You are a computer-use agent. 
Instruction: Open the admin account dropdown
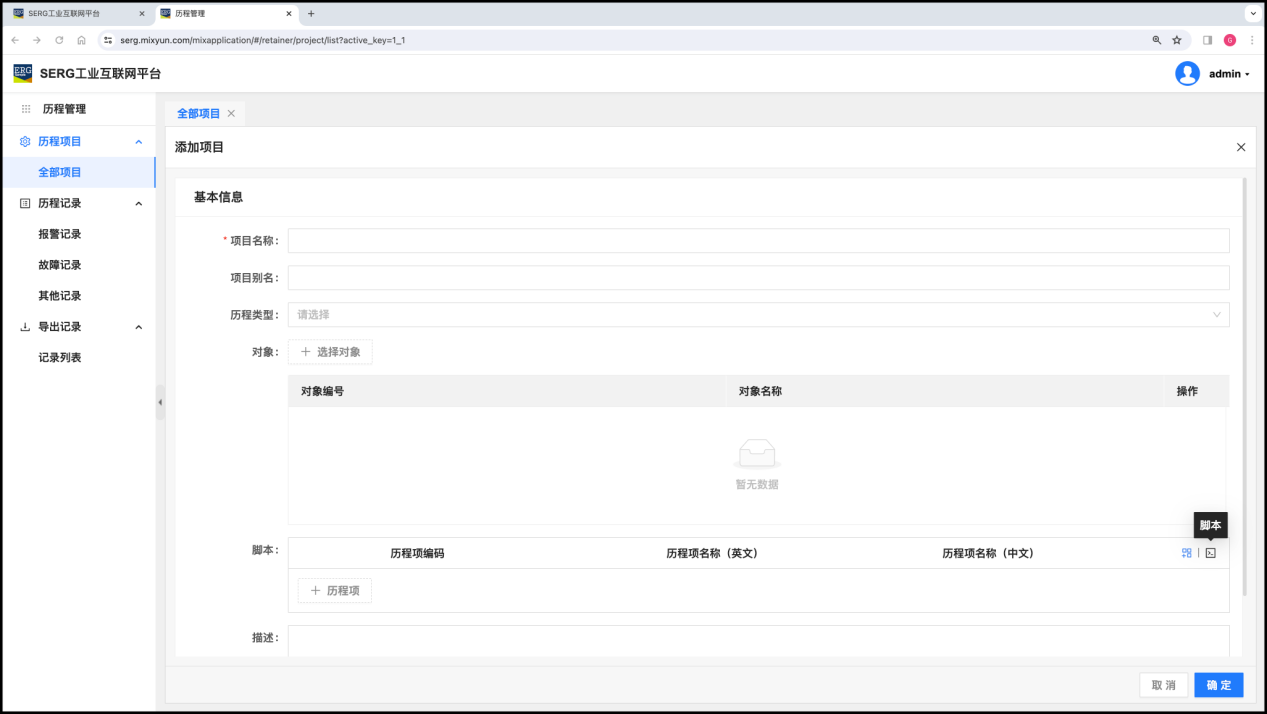tap(1229, 74)
